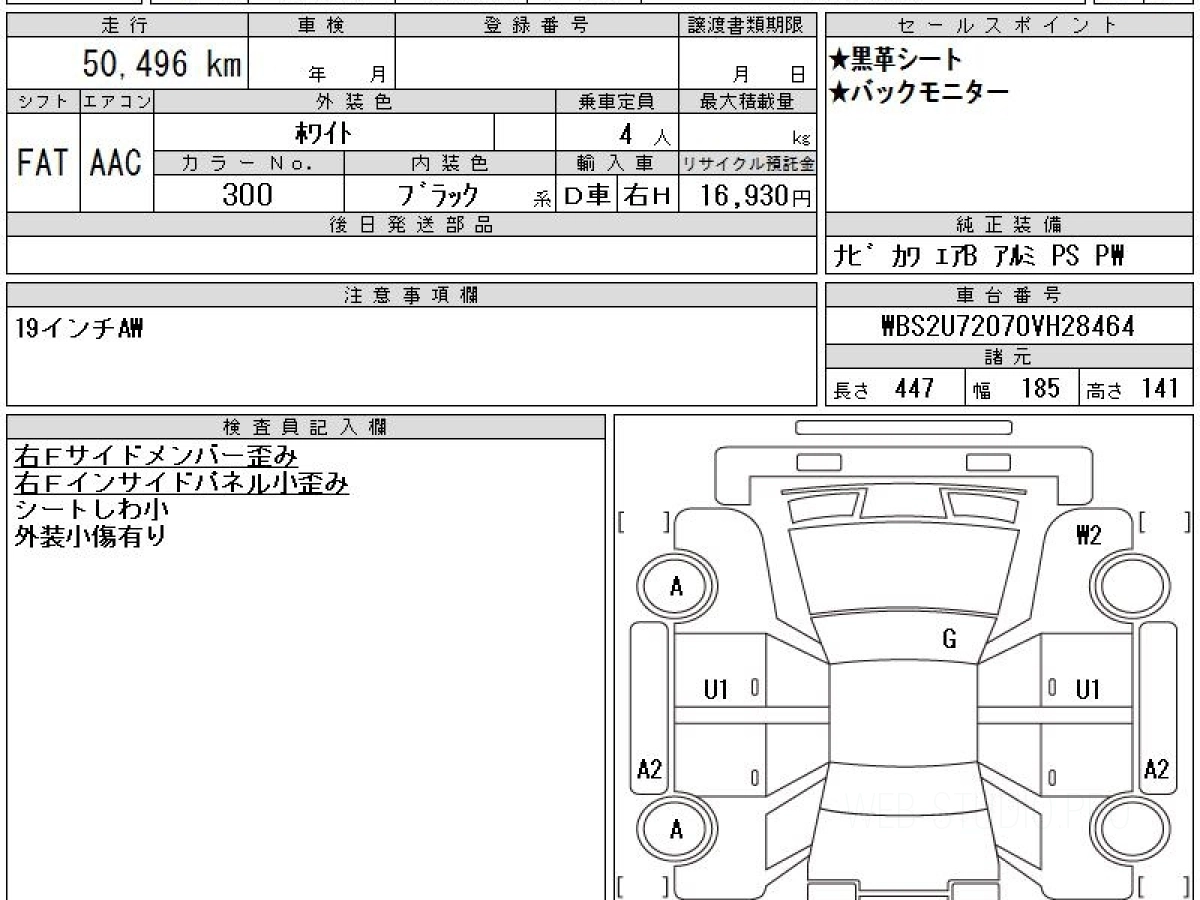
Task: Select the recycle deposit 16,930円
Action: pyautogui.click(x=756, y=195)
